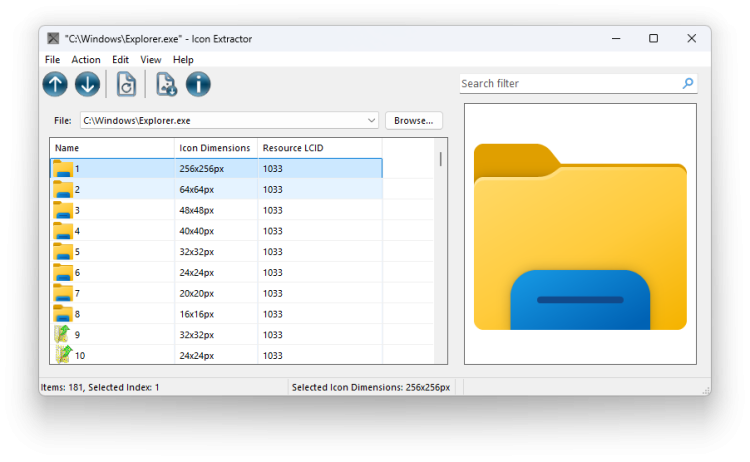The width and height of the screenshot is (750, 462).
Task: Sort by the Name column header
Action: click(112, 148)
